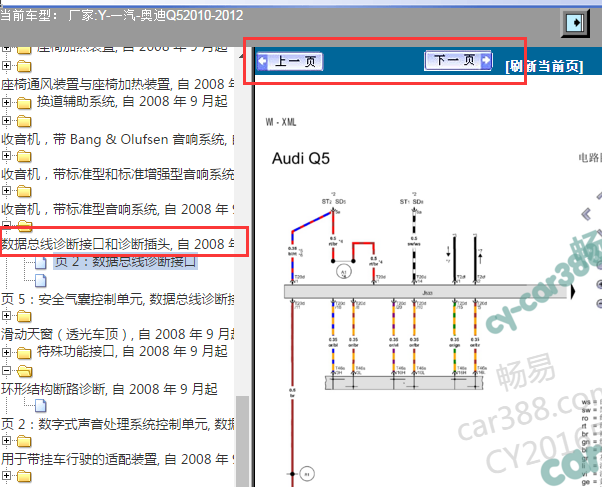The height and width of the screenshot is (487, 602).
Task: Click document icon above 页 5:安全气囊控制单元
Action: (41, 281)
